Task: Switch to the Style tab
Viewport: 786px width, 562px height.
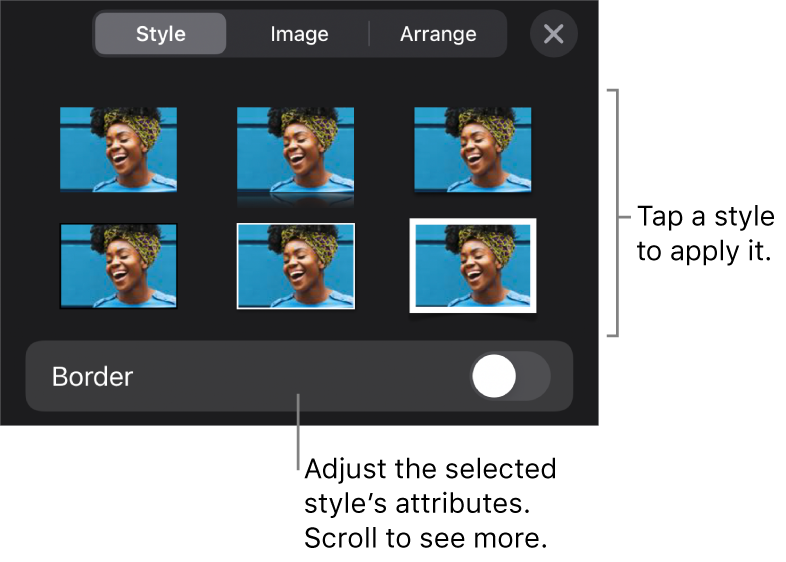Action: pyautogui.click(x=160, y=34)
